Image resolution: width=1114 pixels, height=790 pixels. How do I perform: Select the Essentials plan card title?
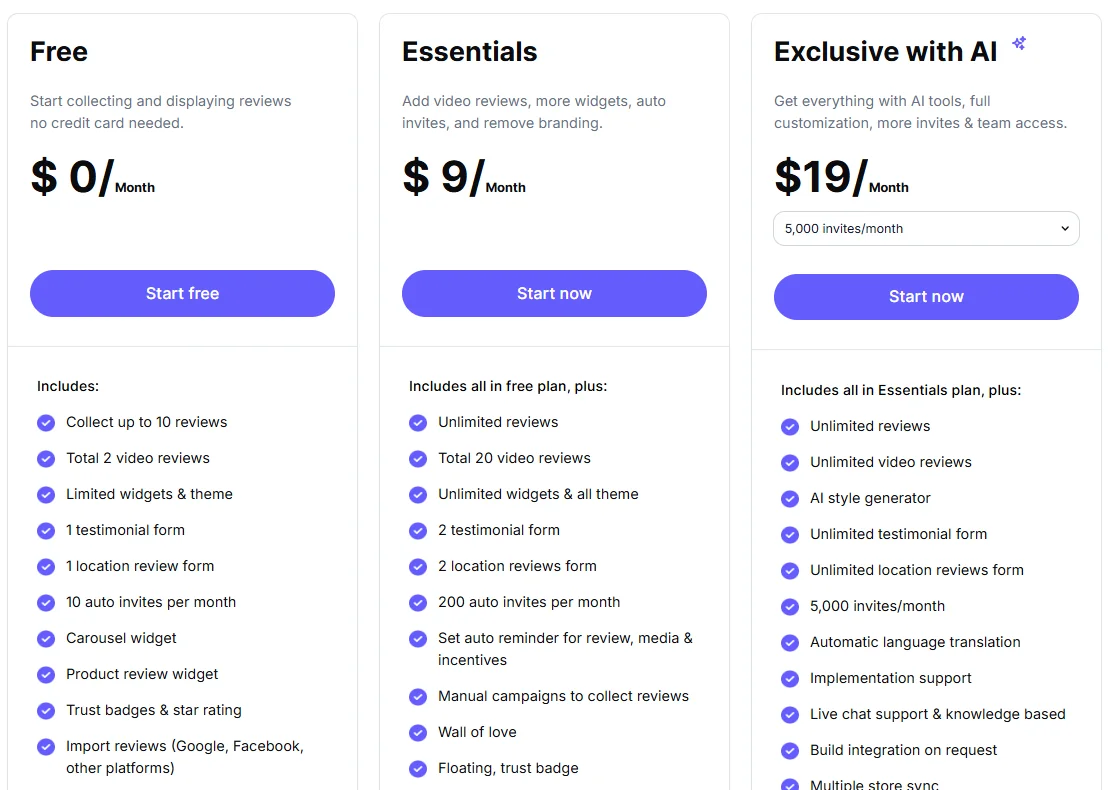coord(470,51)
